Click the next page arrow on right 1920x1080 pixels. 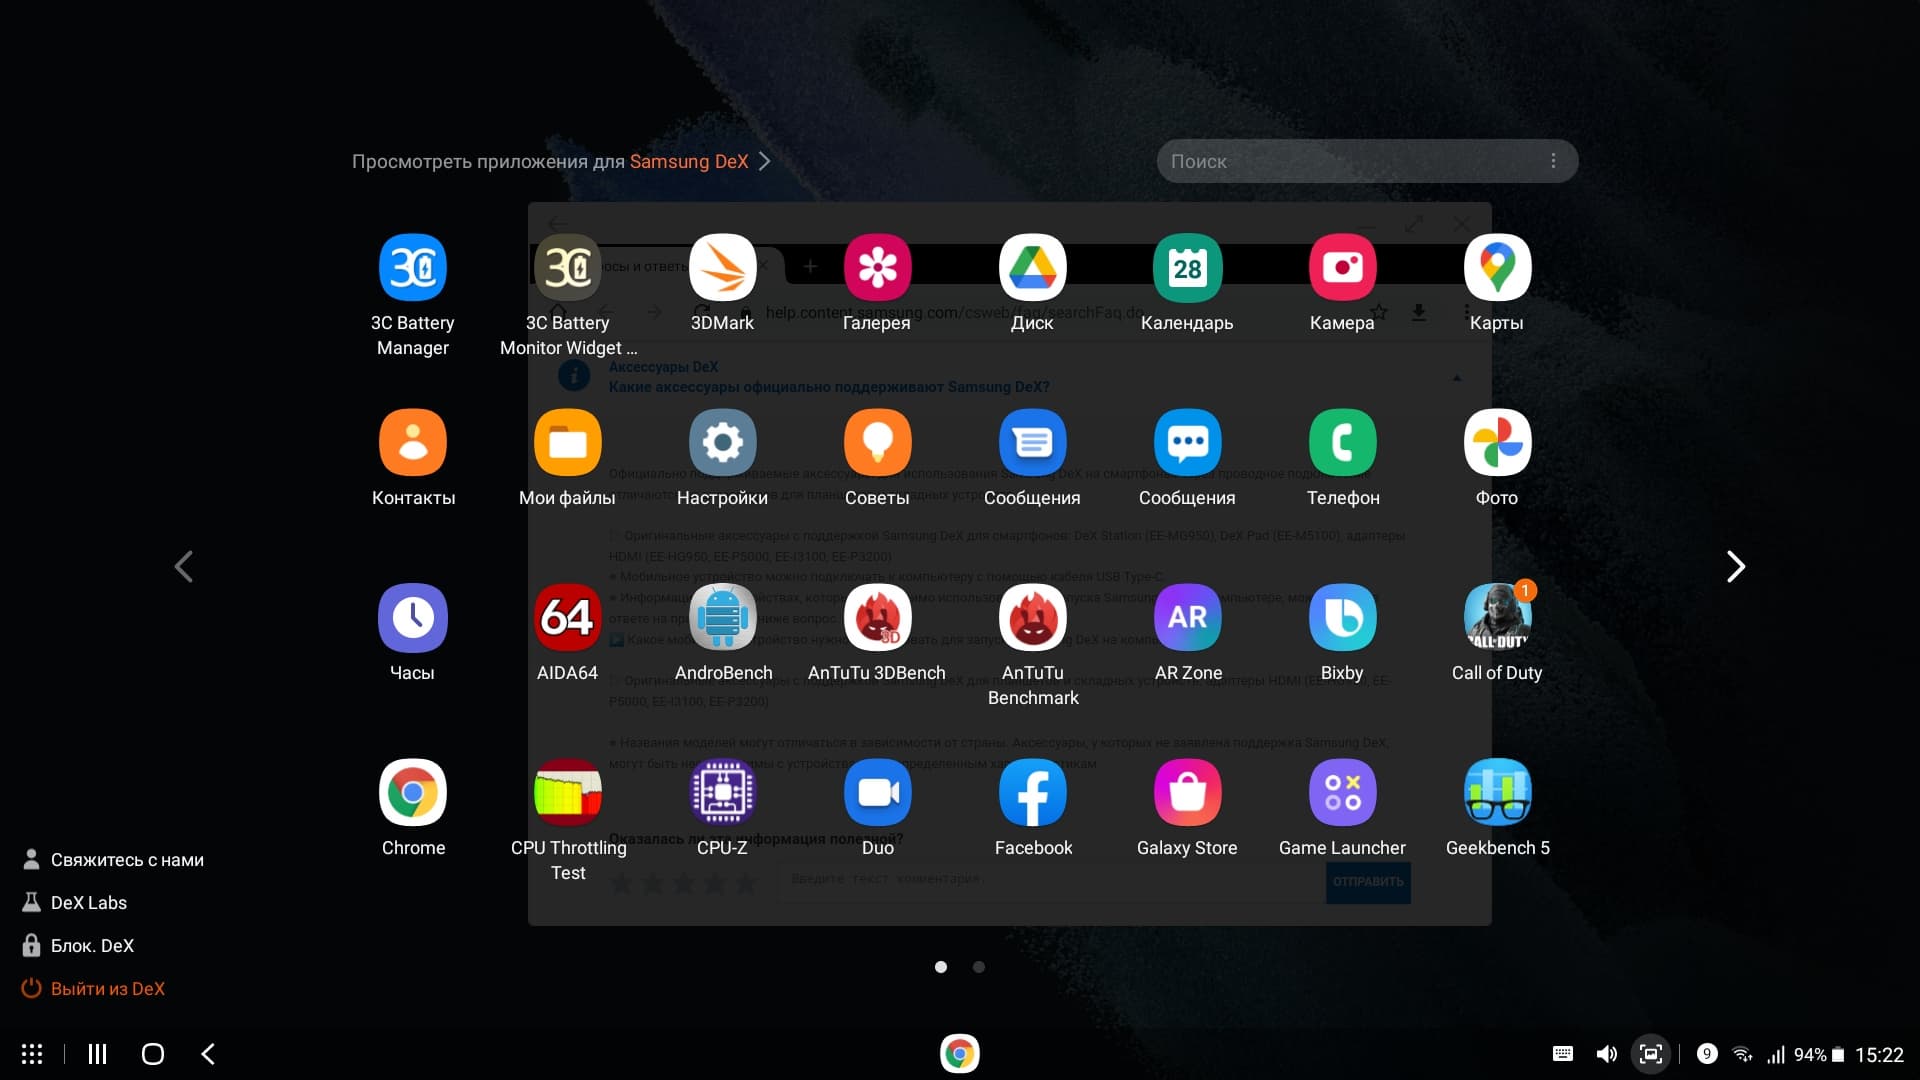click(1736, 567)
